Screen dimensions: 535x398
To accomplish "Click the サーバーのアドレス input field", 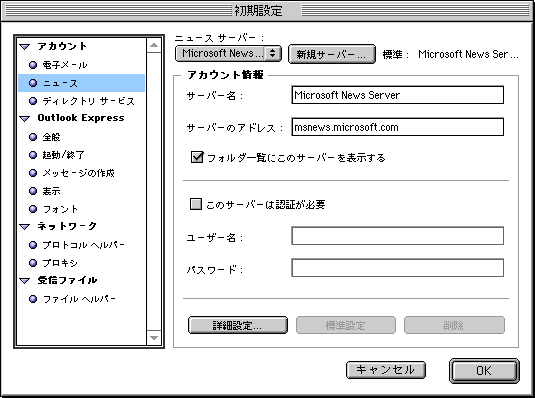I will pyautogui.click(x=397, y=127).
